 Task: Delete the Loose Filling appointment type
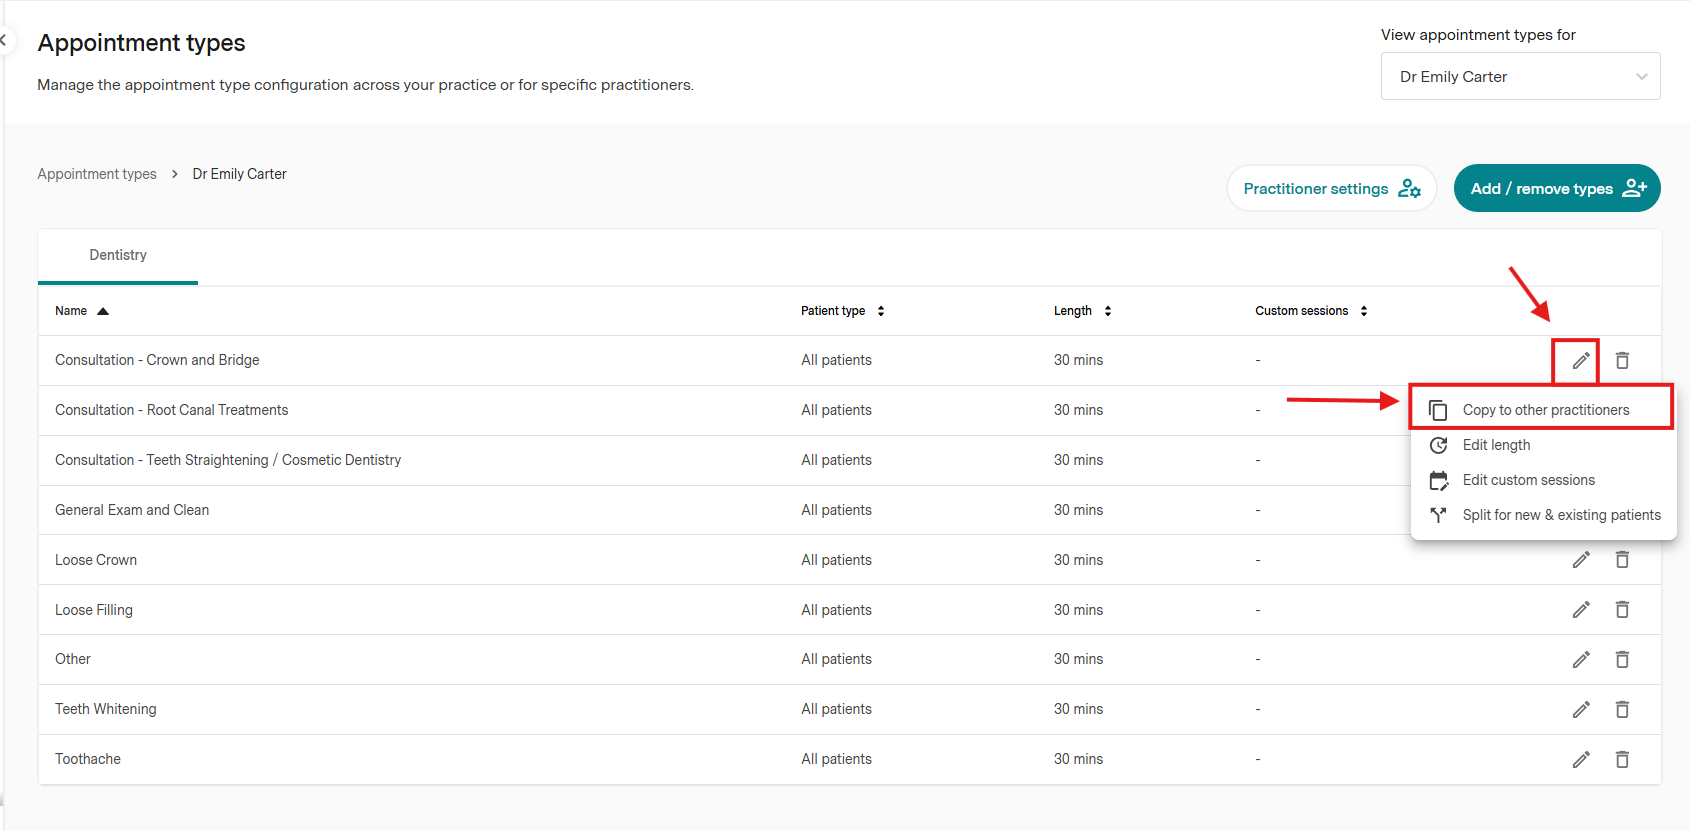click(x=1622, y=610)
